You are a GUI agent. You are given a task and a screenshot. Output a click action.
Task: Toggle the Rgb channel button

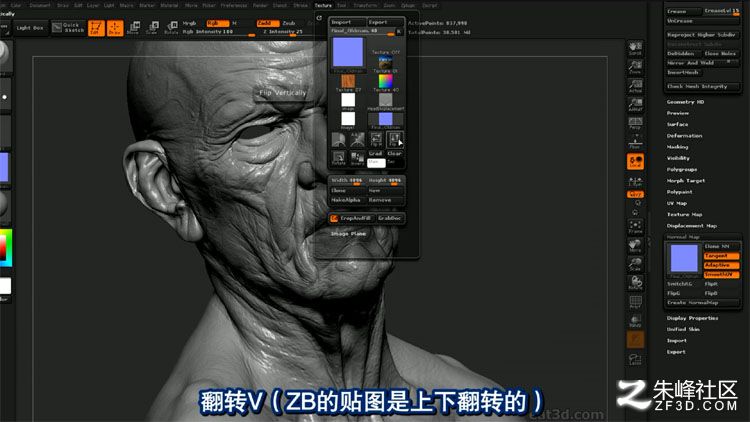pyautogui.click(x=218, y=23)
